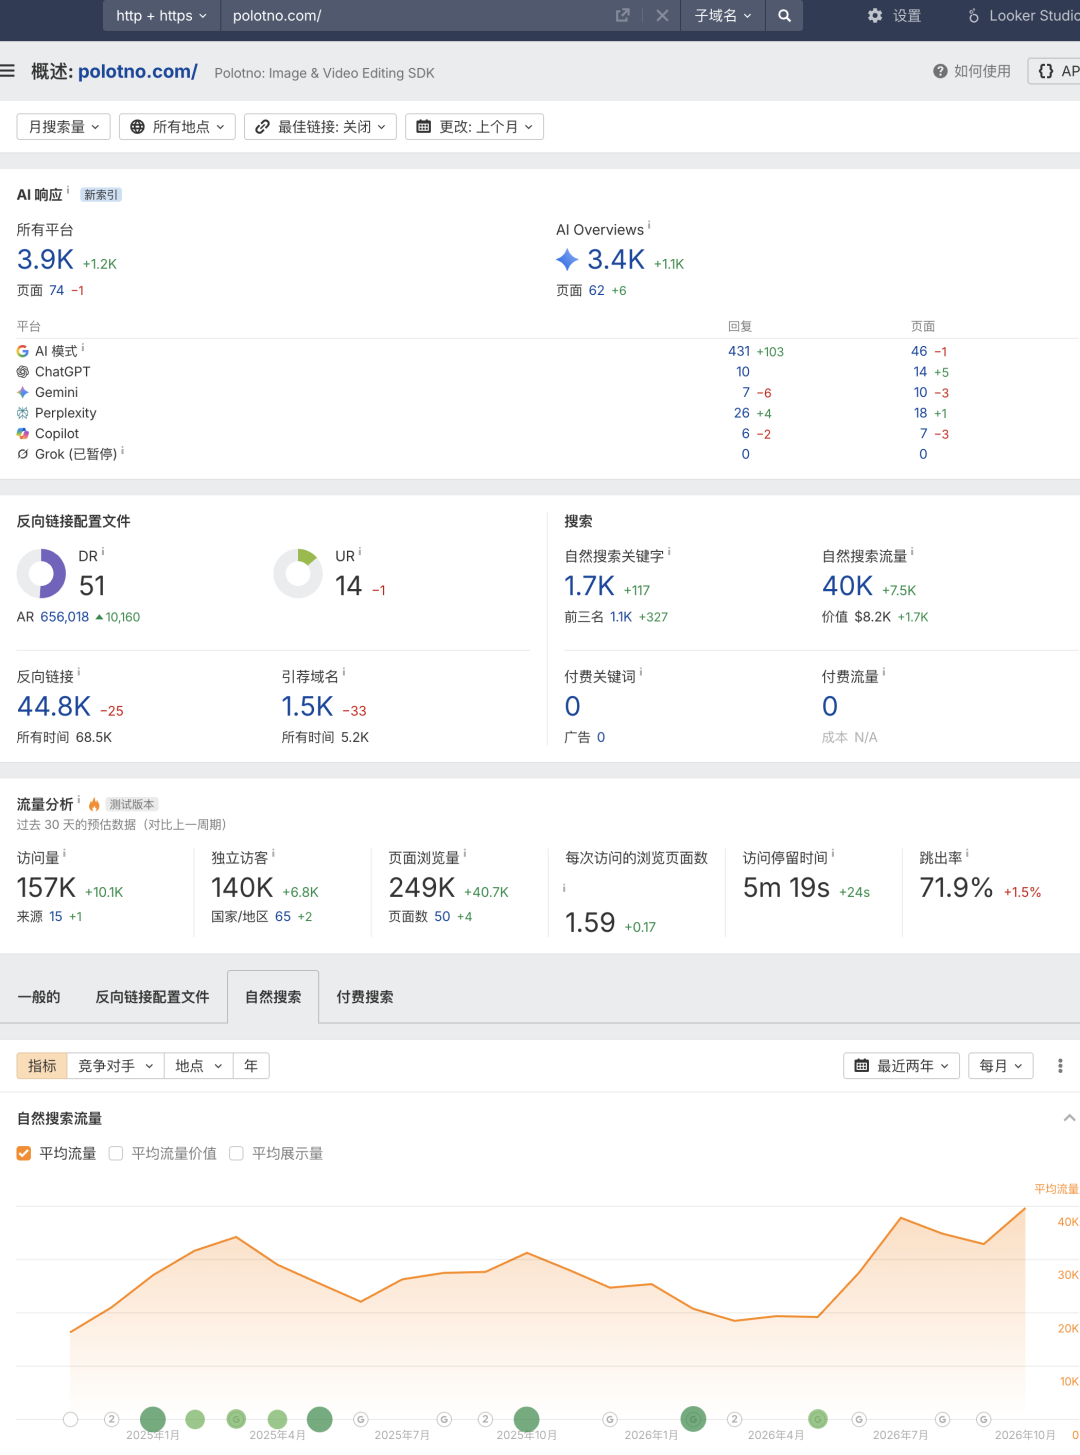Open the 所有地点 location dropdown
The width and height of the screenshot is (1080, 1455).
point(178,127)
